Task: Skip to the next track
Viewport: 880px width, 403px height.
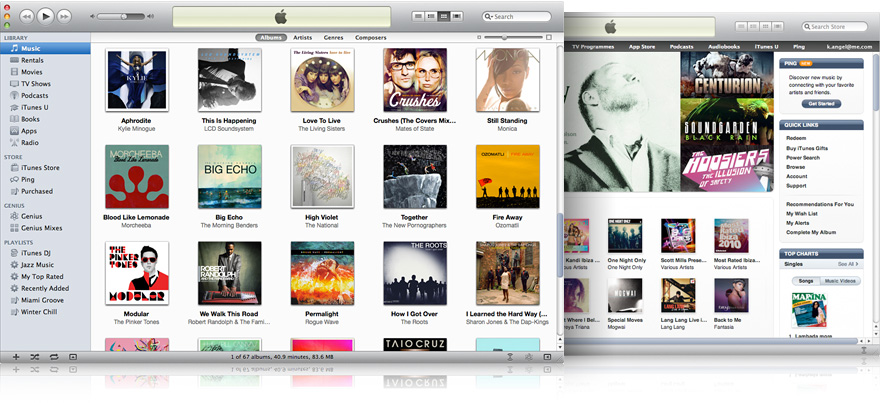Action: [x=65, y=17]
